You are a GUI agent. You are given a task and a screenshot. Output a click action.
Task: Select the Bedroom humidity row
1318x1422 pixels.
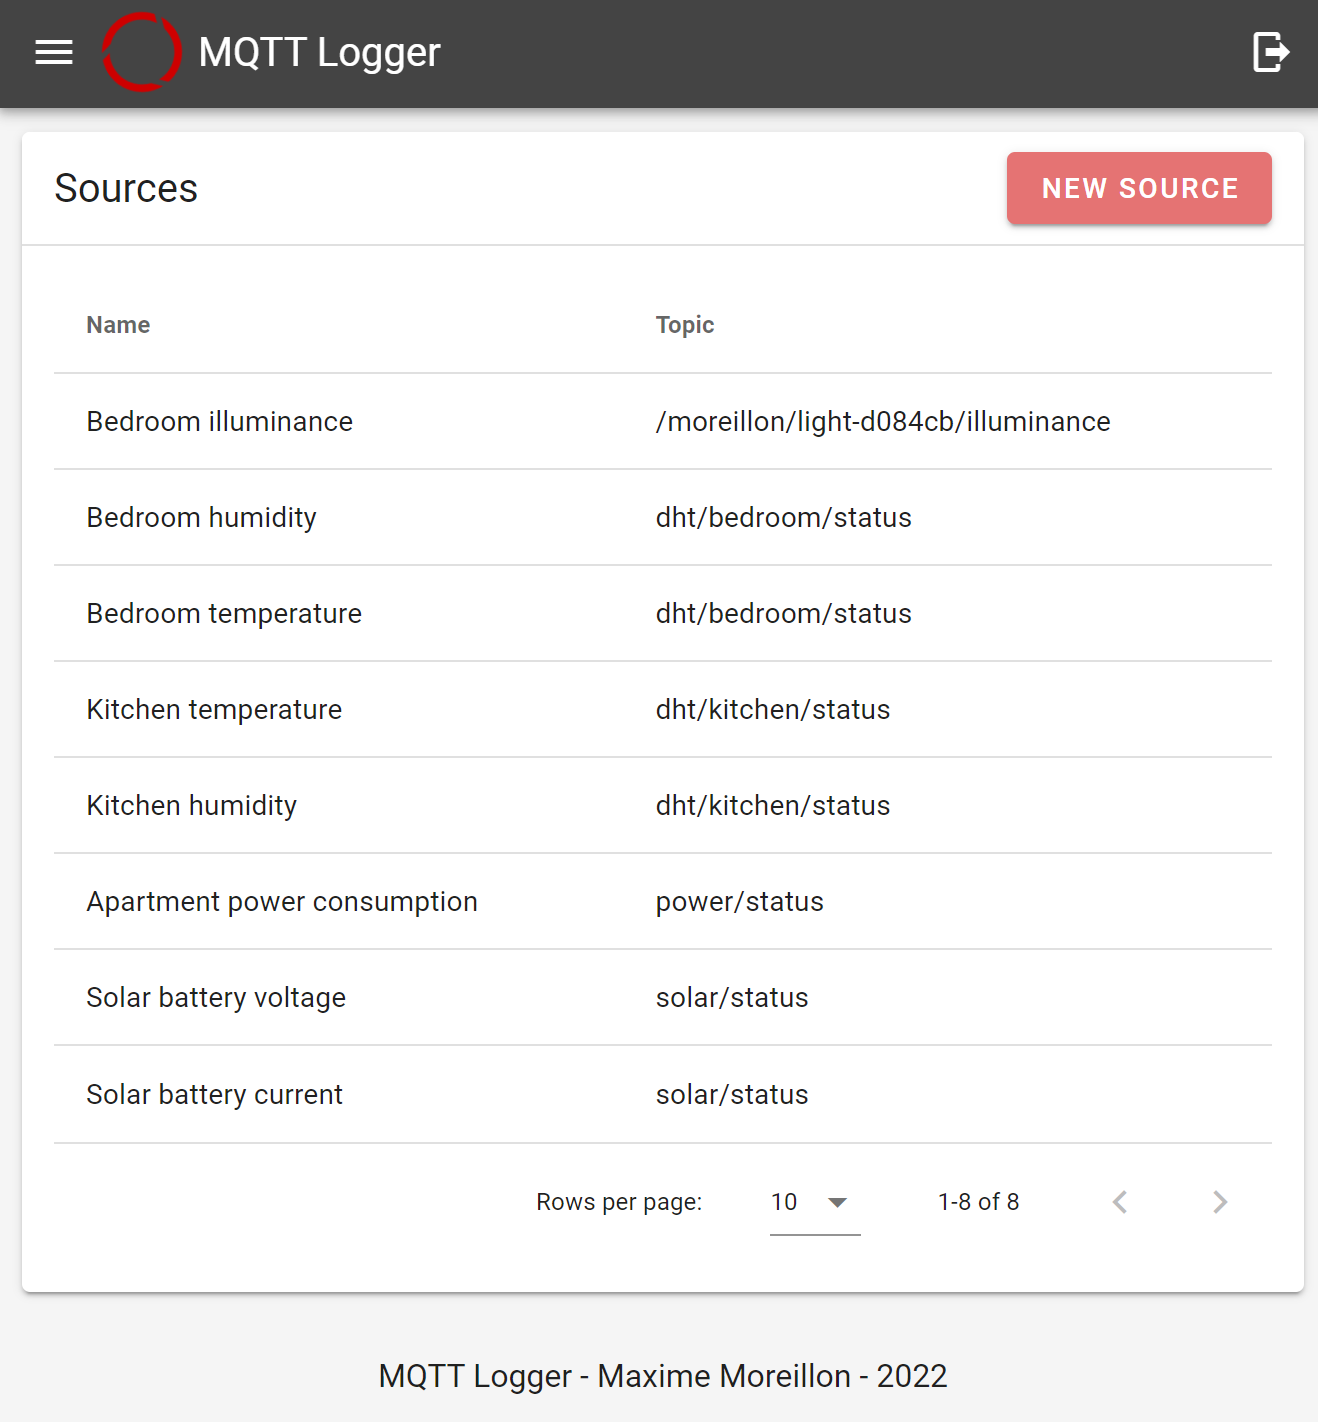663,517
